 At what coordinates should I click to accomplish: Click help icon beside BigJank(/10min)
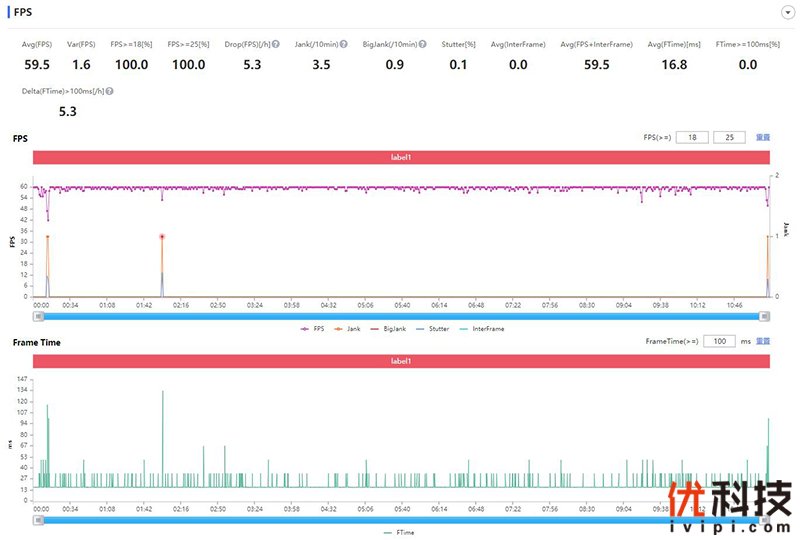tap(423, 45)
